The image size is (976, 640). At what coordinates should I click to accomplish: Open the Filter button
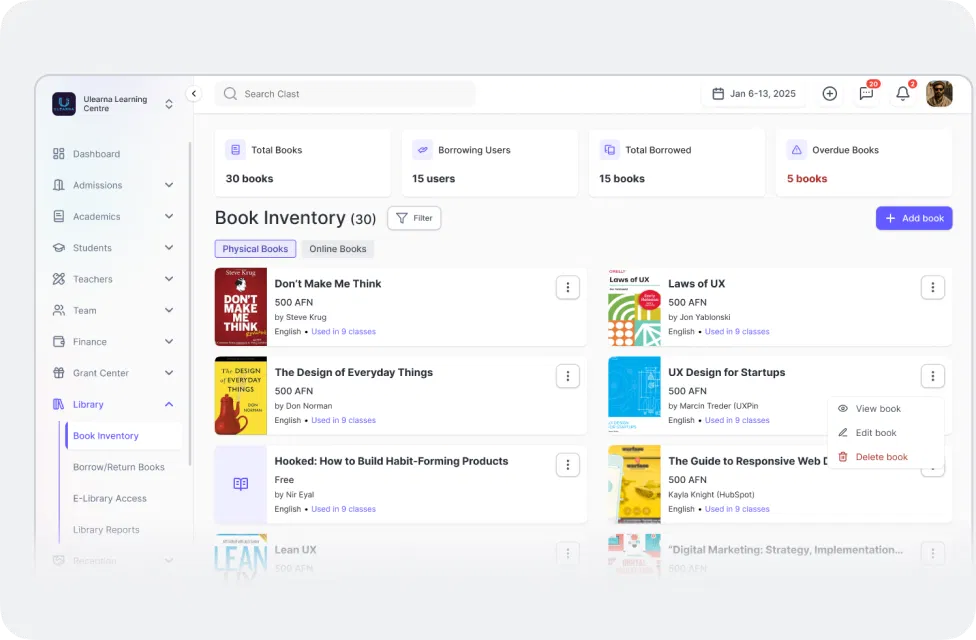pos(414,218)
